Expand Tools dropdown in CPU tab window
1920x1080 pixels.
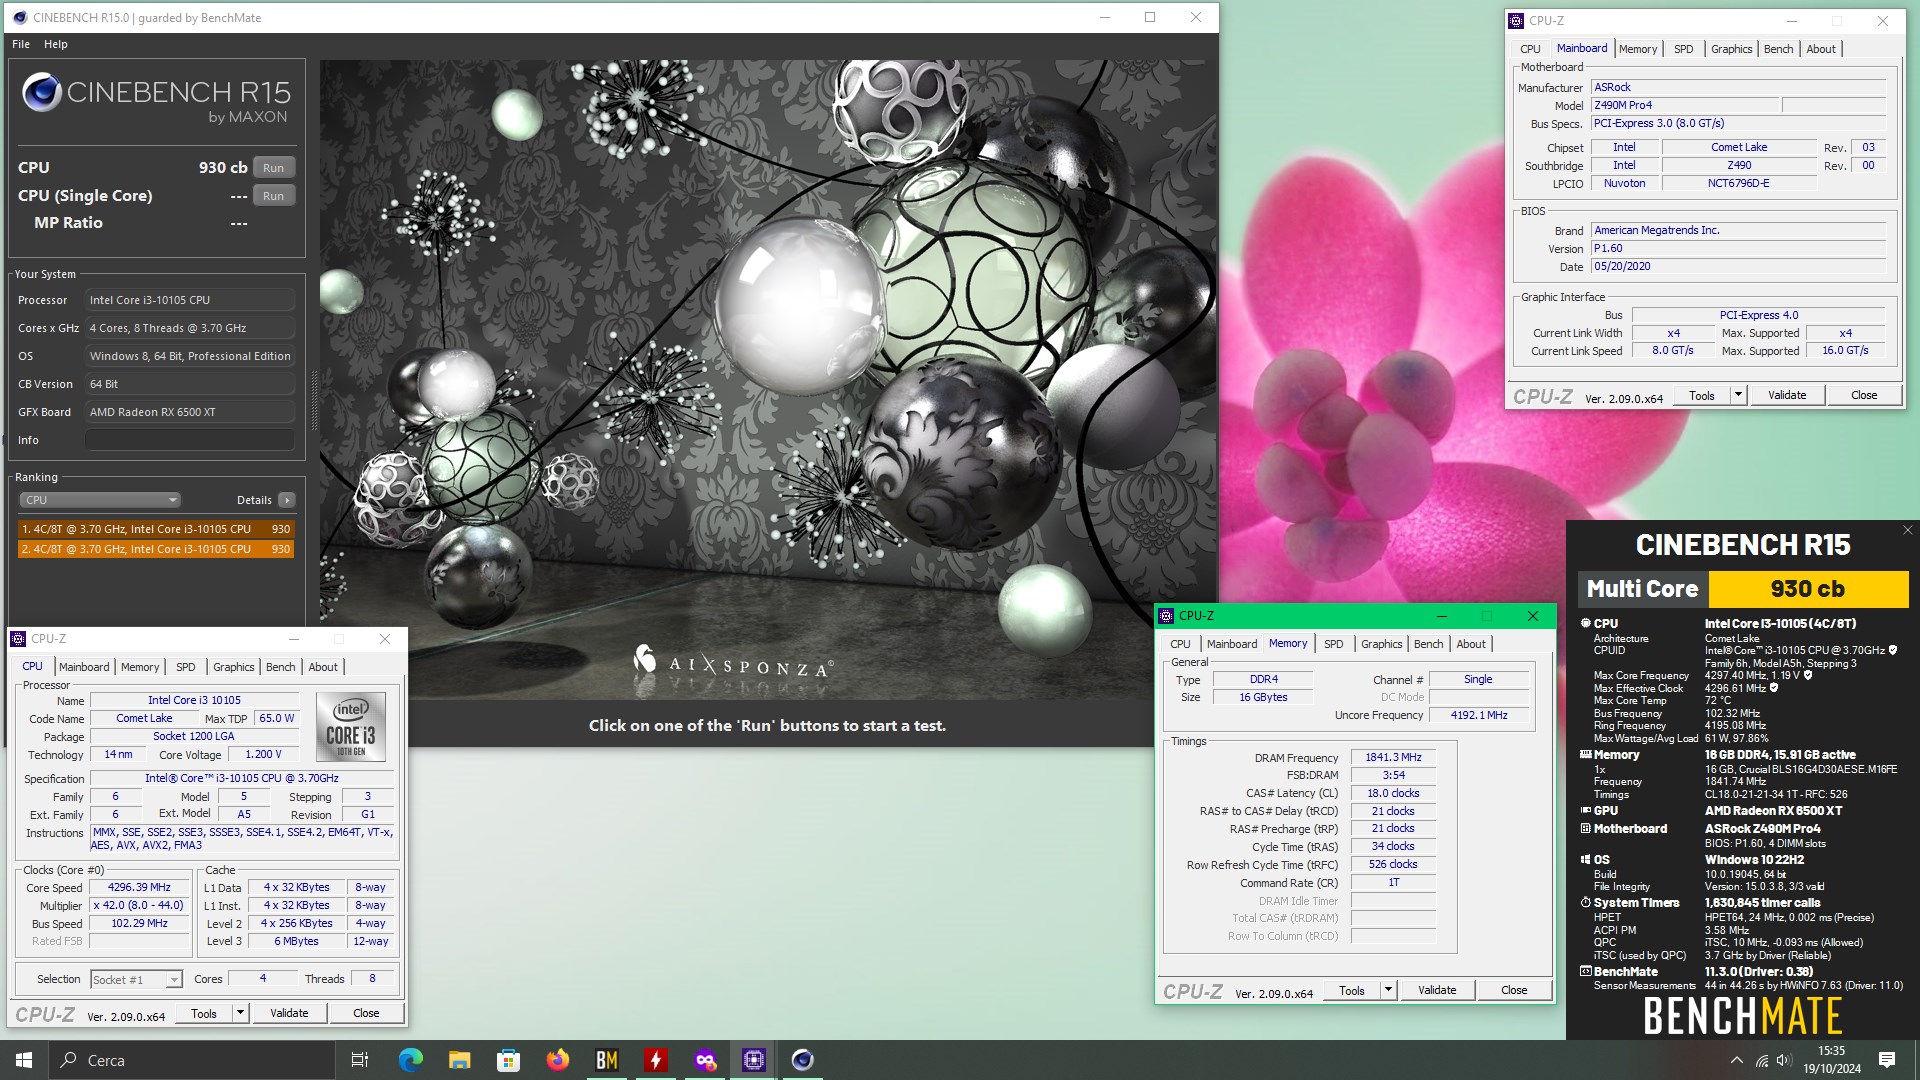pos(240,1013)
